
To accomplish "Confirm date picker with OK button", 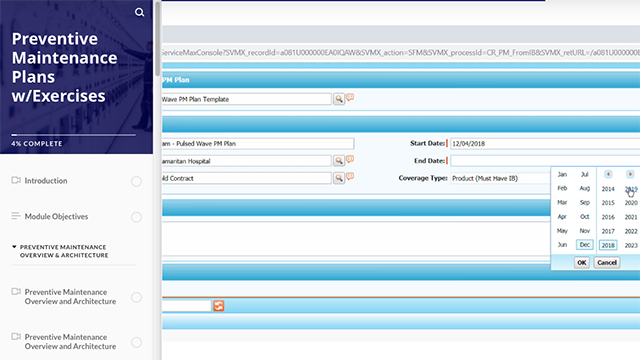I will pos(582,262).
